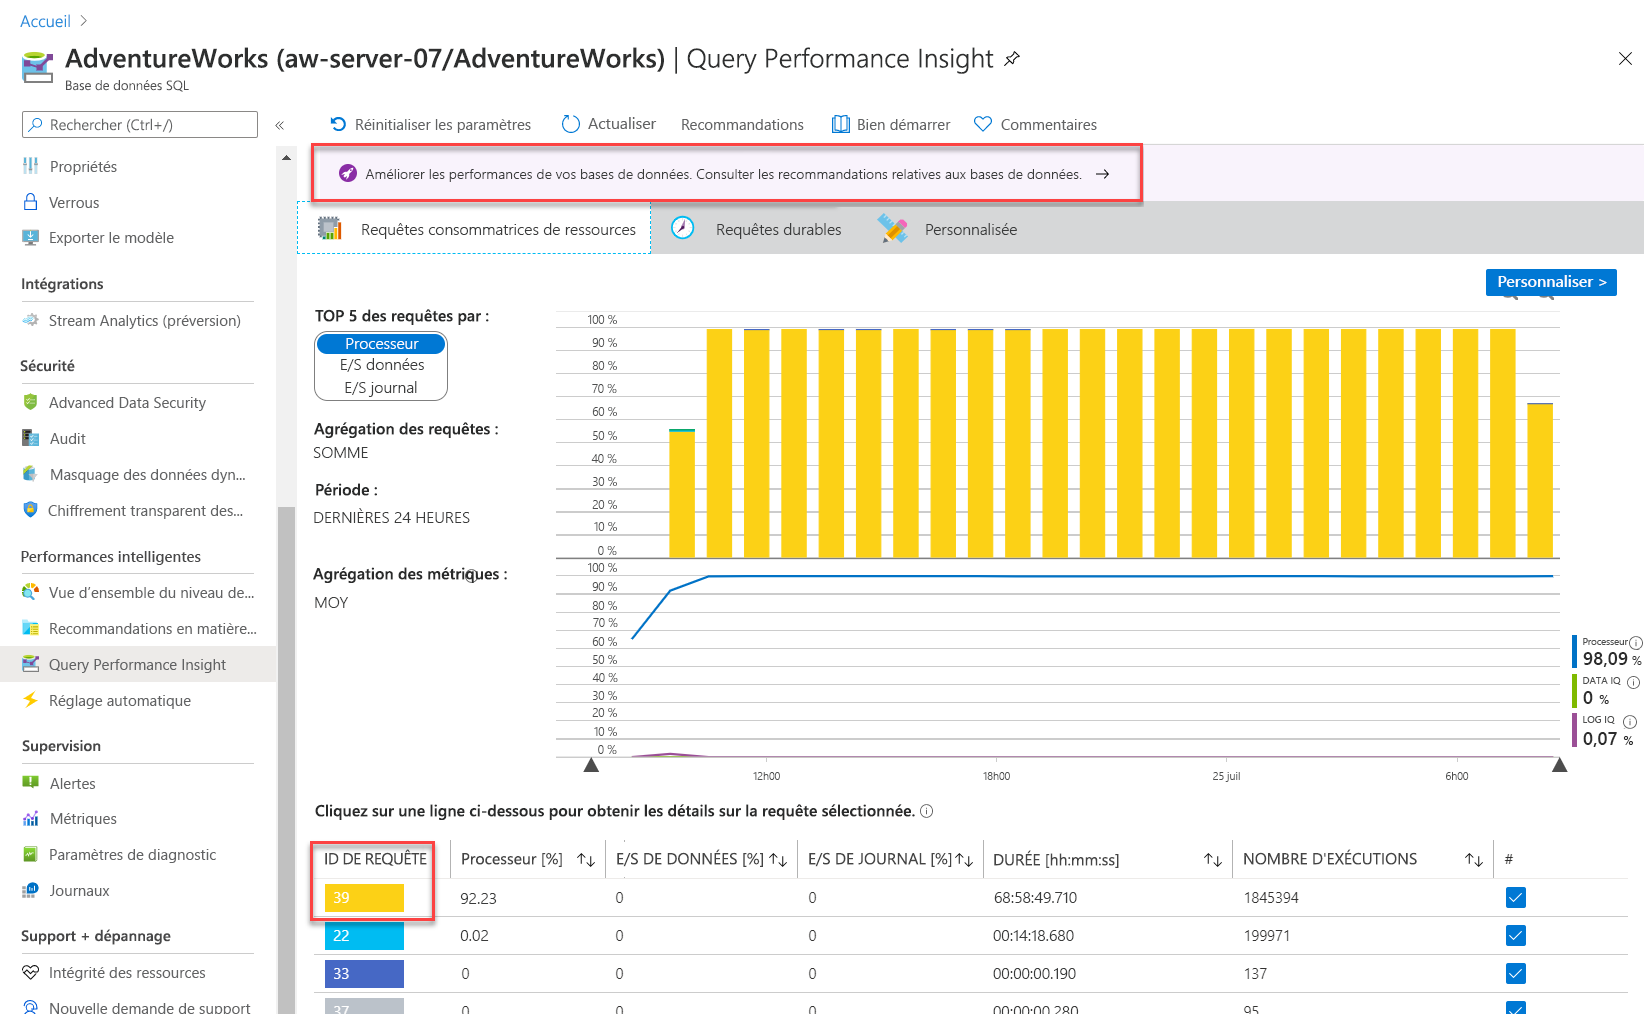Click the Commentaires heart icon
Screen dimensions: 1644x1014
(x=983, y=124)
